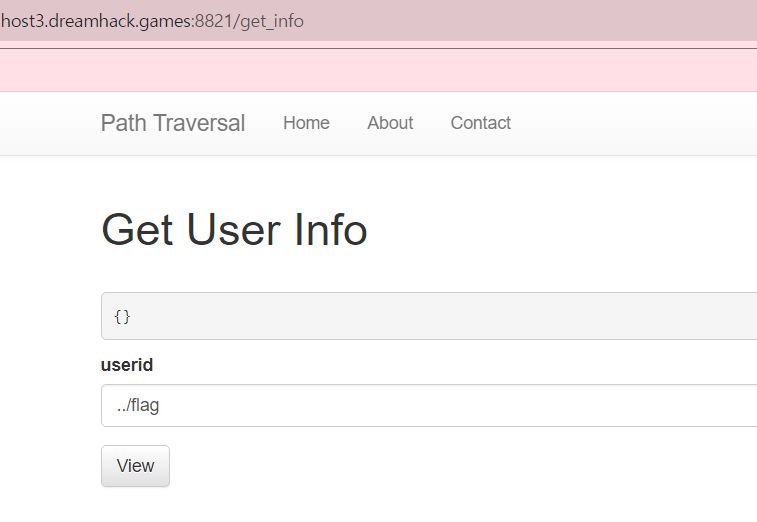
Task: Click the Get User Info heading
Action: (234, 230)
